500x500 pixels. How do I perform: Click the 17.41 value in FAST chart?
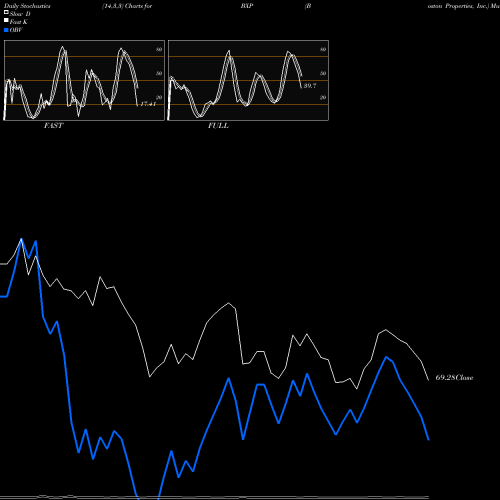[148, 104]
